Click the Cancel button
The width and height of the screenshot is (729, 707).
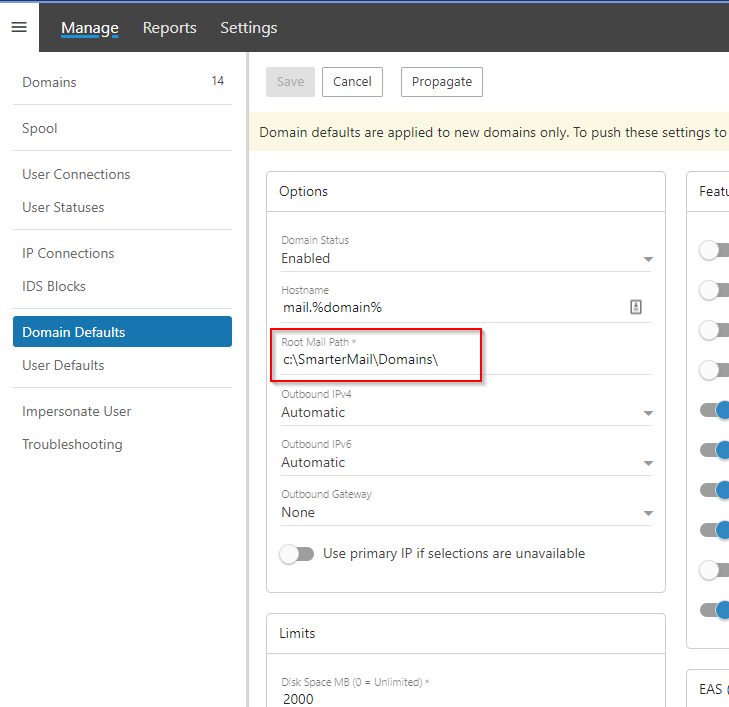[x=352, y=82]
